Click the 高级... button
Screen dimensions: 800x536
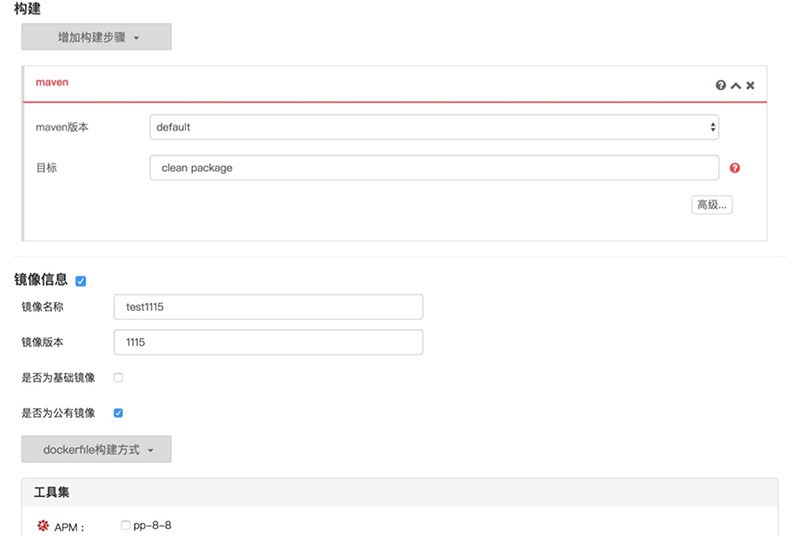[x=712, y=205]
